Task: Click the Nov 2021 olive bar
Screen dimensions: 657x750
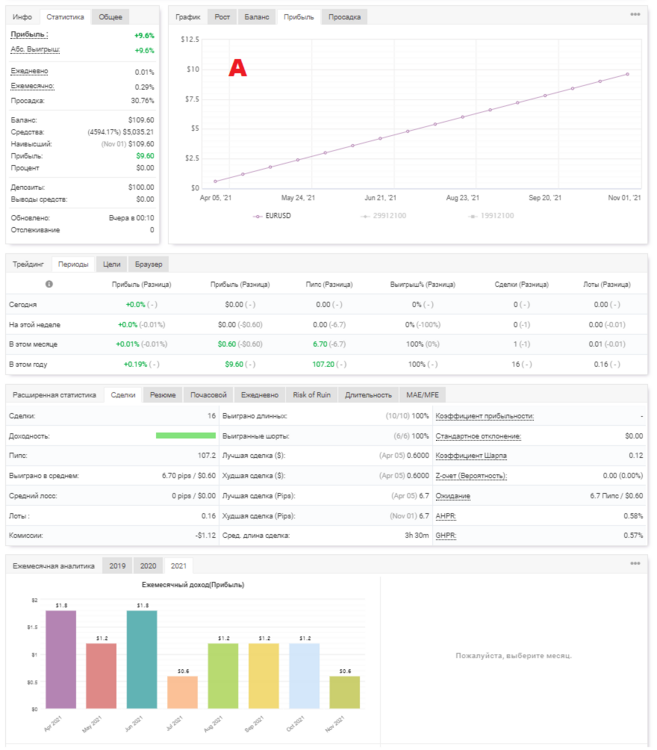Action: (345, 692)
